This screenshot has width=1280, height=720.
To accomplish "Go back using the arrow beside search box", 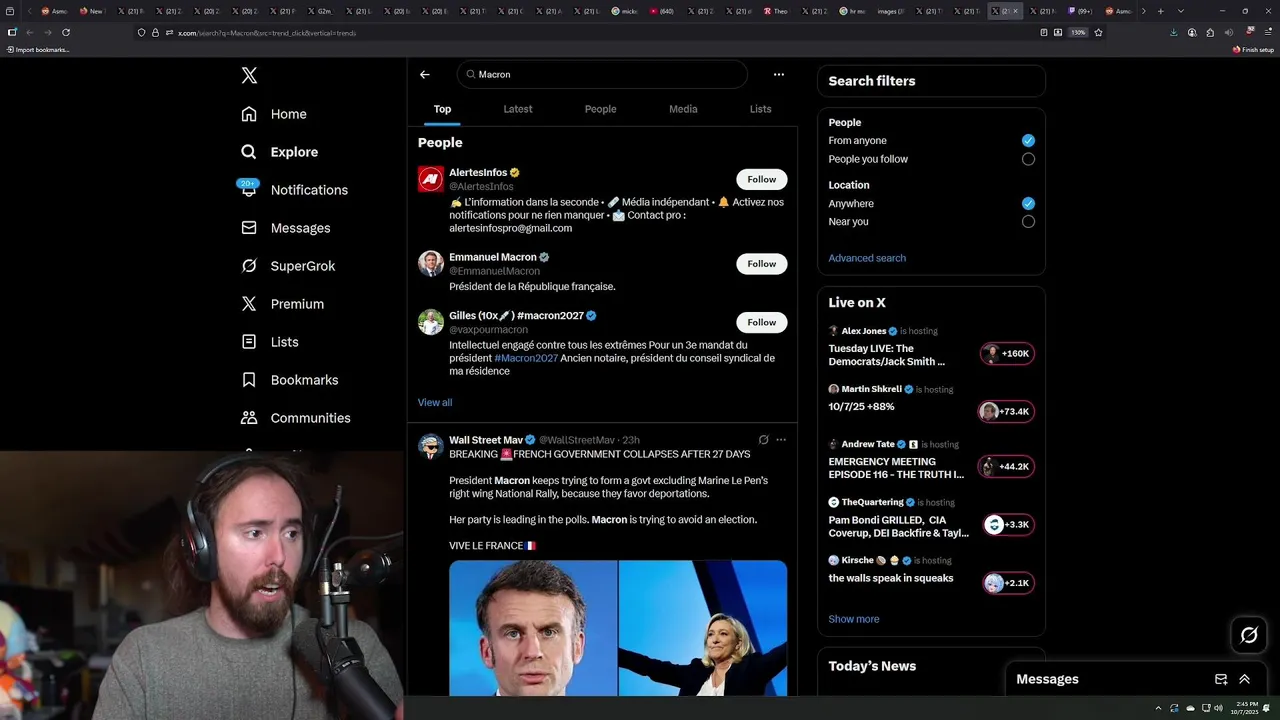I will [x=425, y=74].
